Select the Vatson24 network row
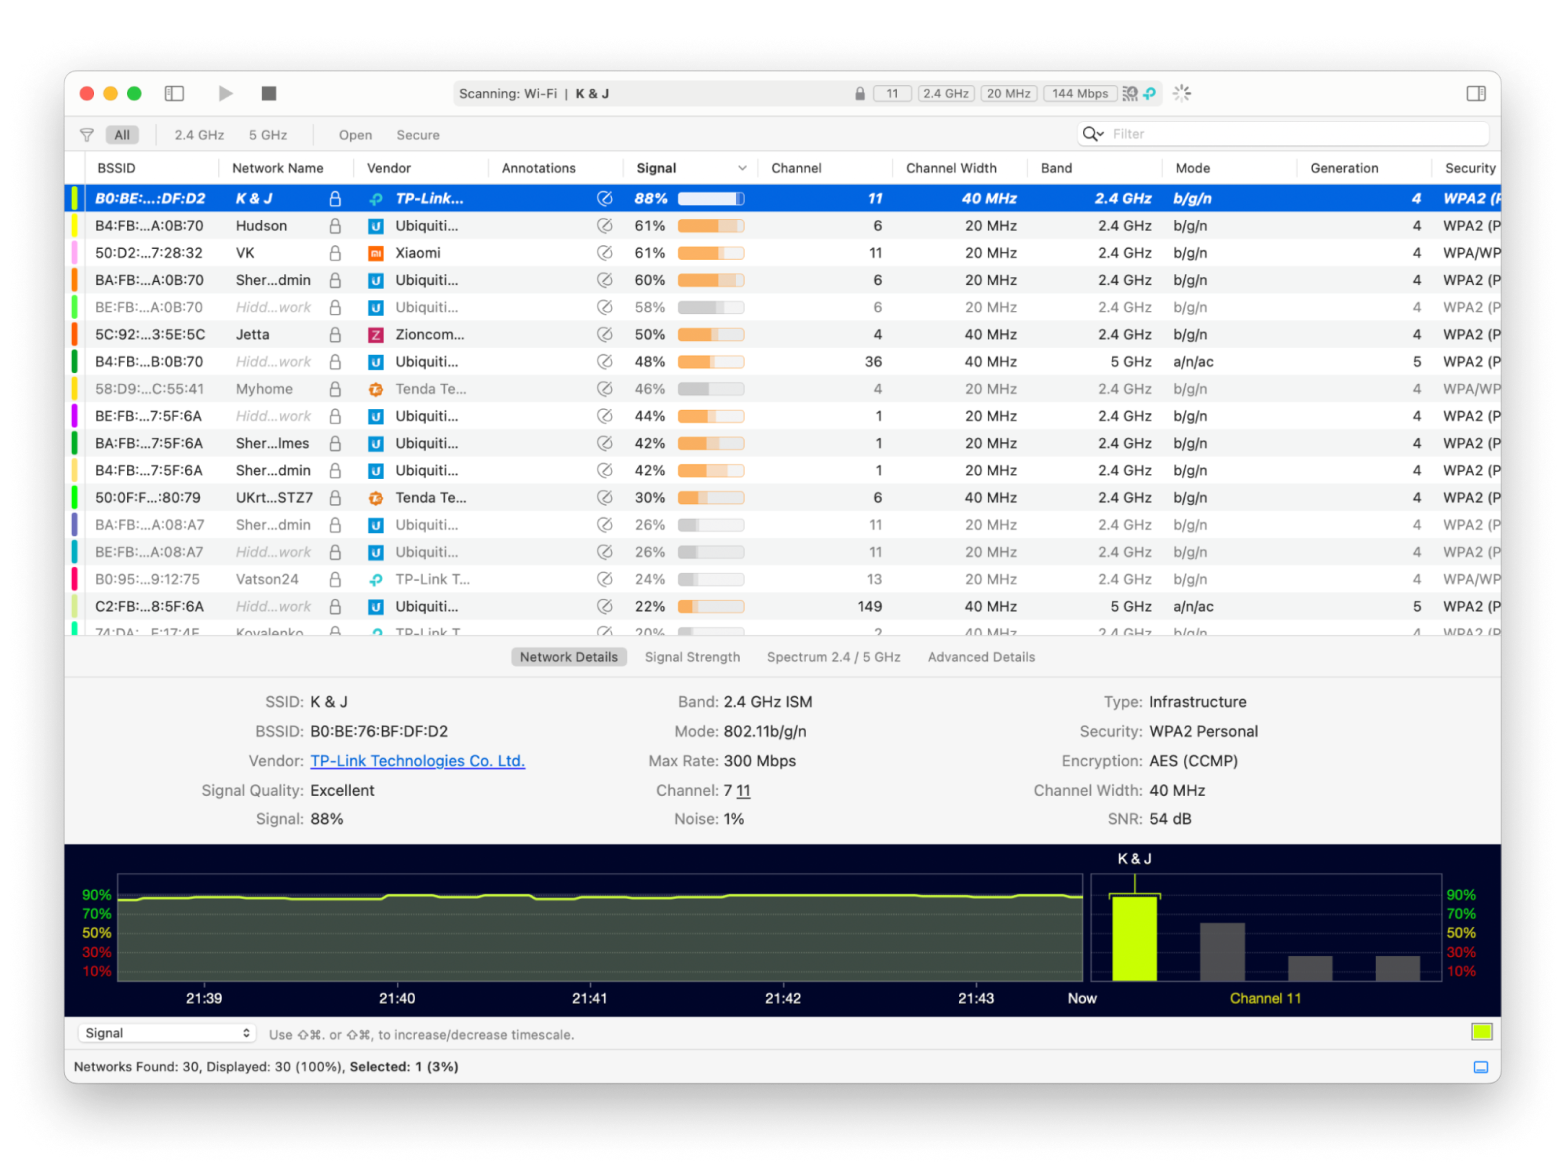 [x=783, y=579]
